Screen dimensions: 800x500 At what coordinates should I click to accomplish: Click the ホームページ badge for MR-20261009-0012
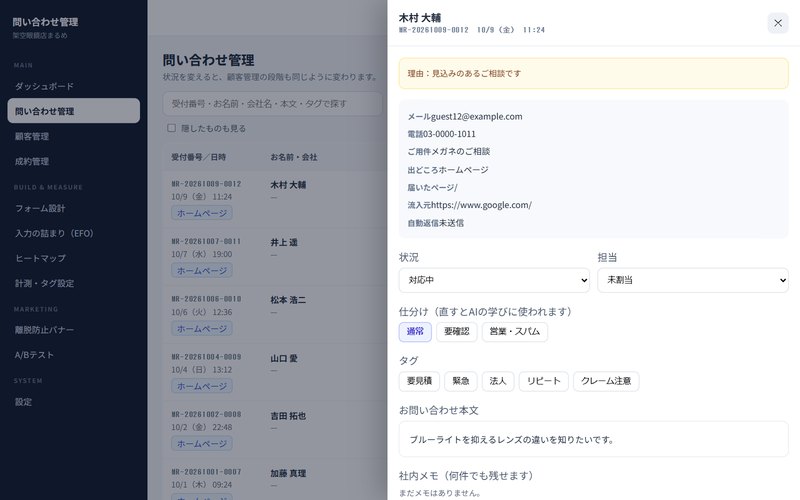202,213
